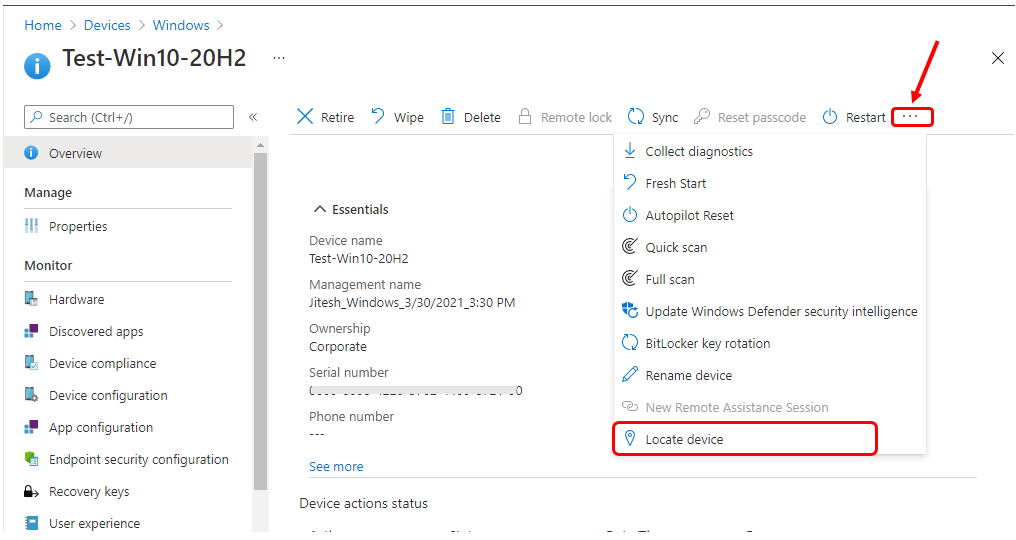This screenshot has height=540, width=1016.
Task: Open the Overview sidebar item
Action: click(128, 153)
